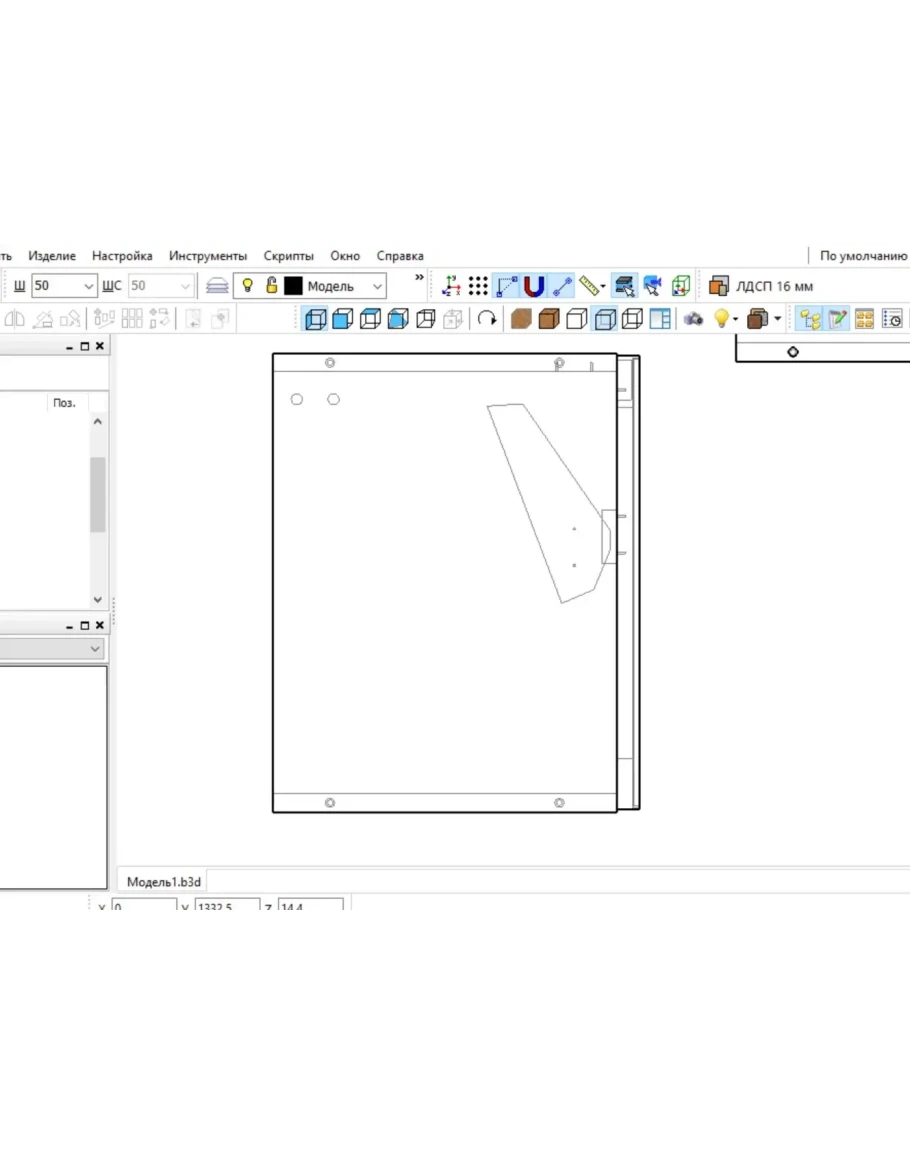The image size is (910, 1155).
Task: Toggle the dotted grid snap
Action: [x=478, y=286]
